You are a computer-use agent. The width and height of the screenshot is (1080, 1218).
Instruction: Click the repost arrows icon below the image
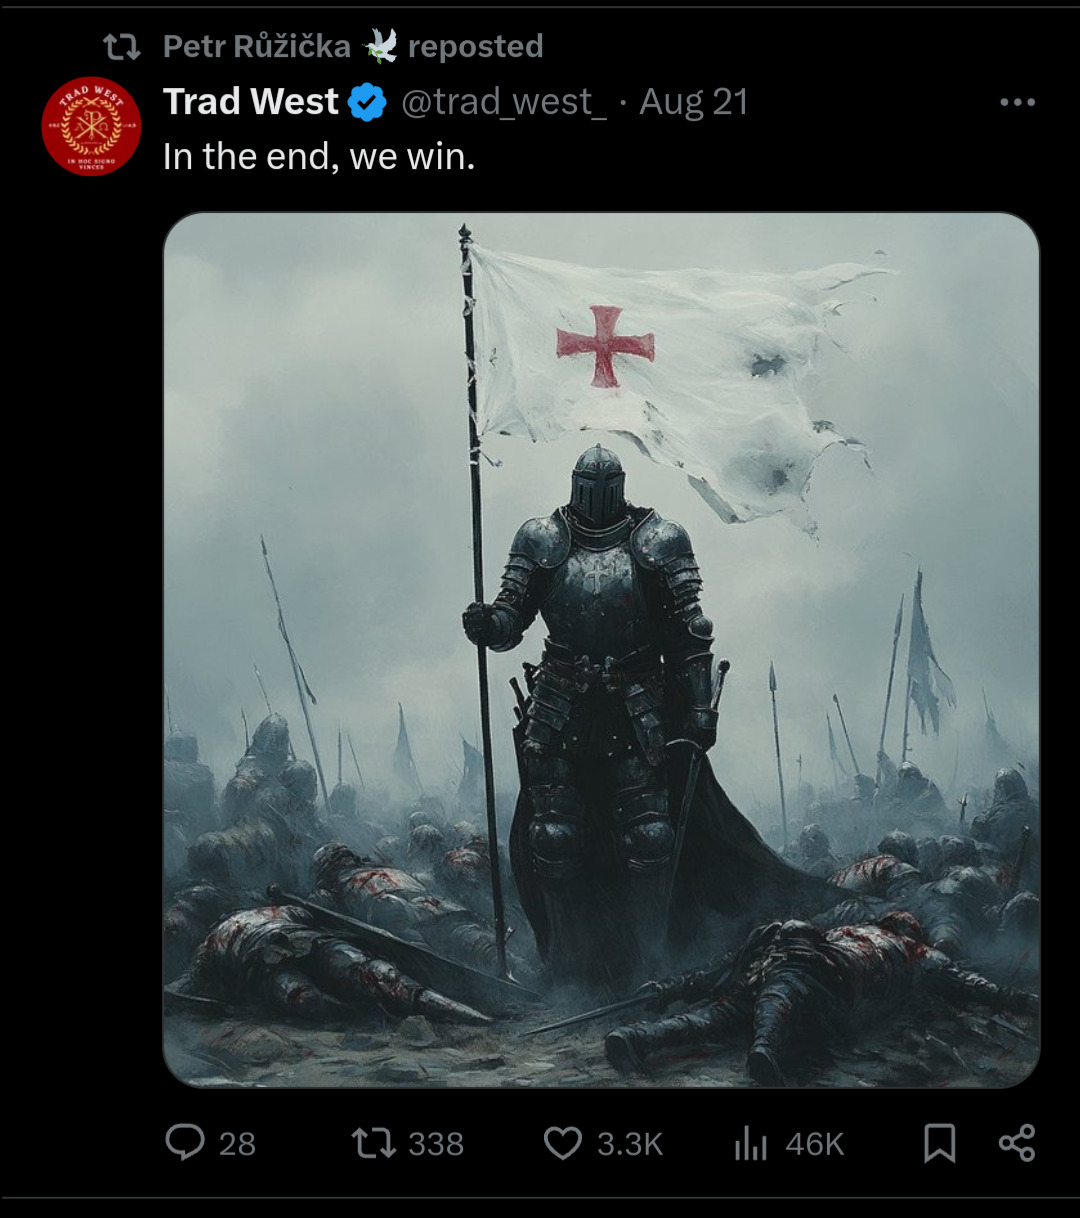pyautogui.click(x=373, y=1142)
